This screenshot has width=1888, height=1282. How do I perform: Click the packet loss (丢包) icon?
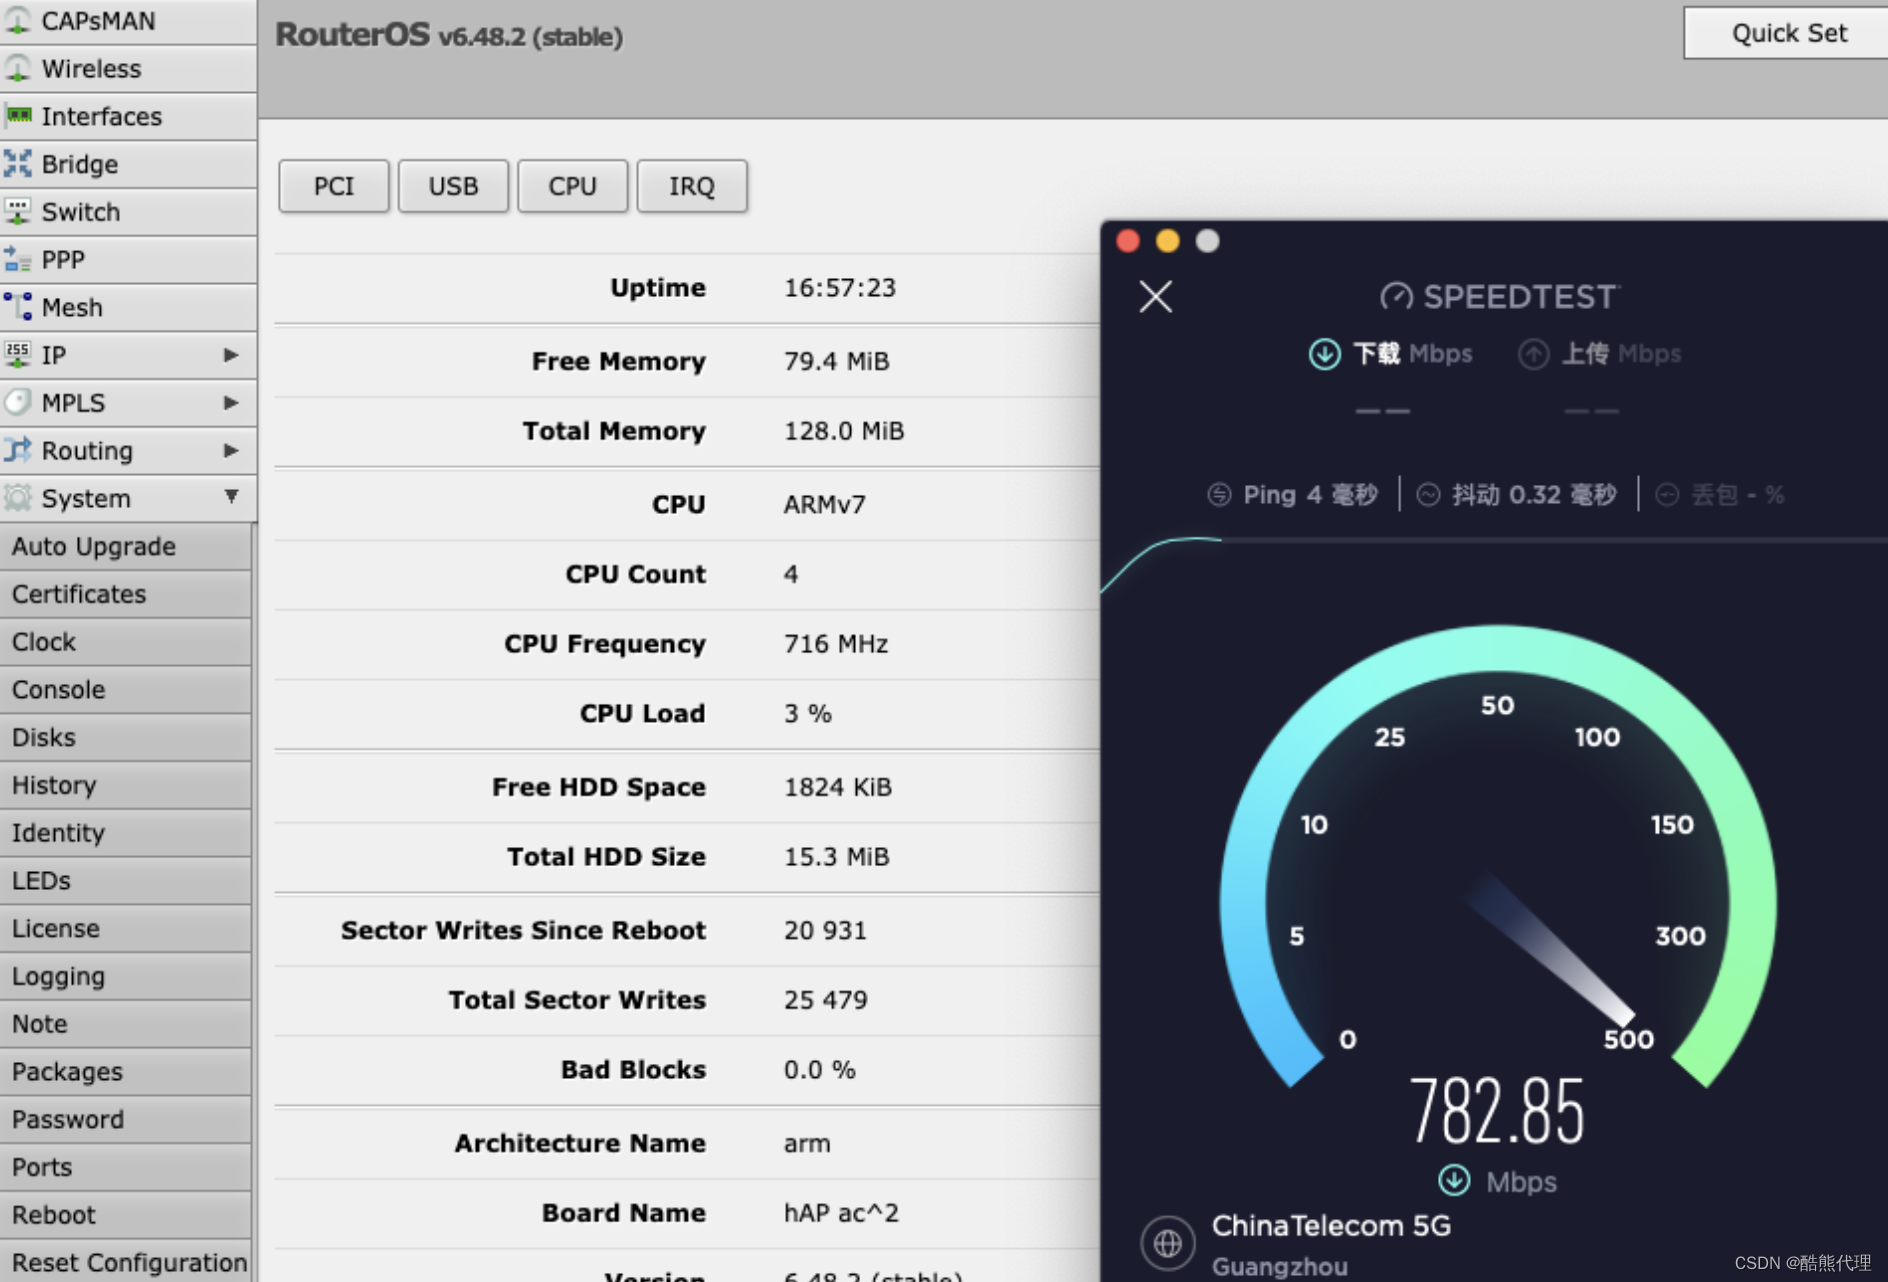pos(1667,494)
